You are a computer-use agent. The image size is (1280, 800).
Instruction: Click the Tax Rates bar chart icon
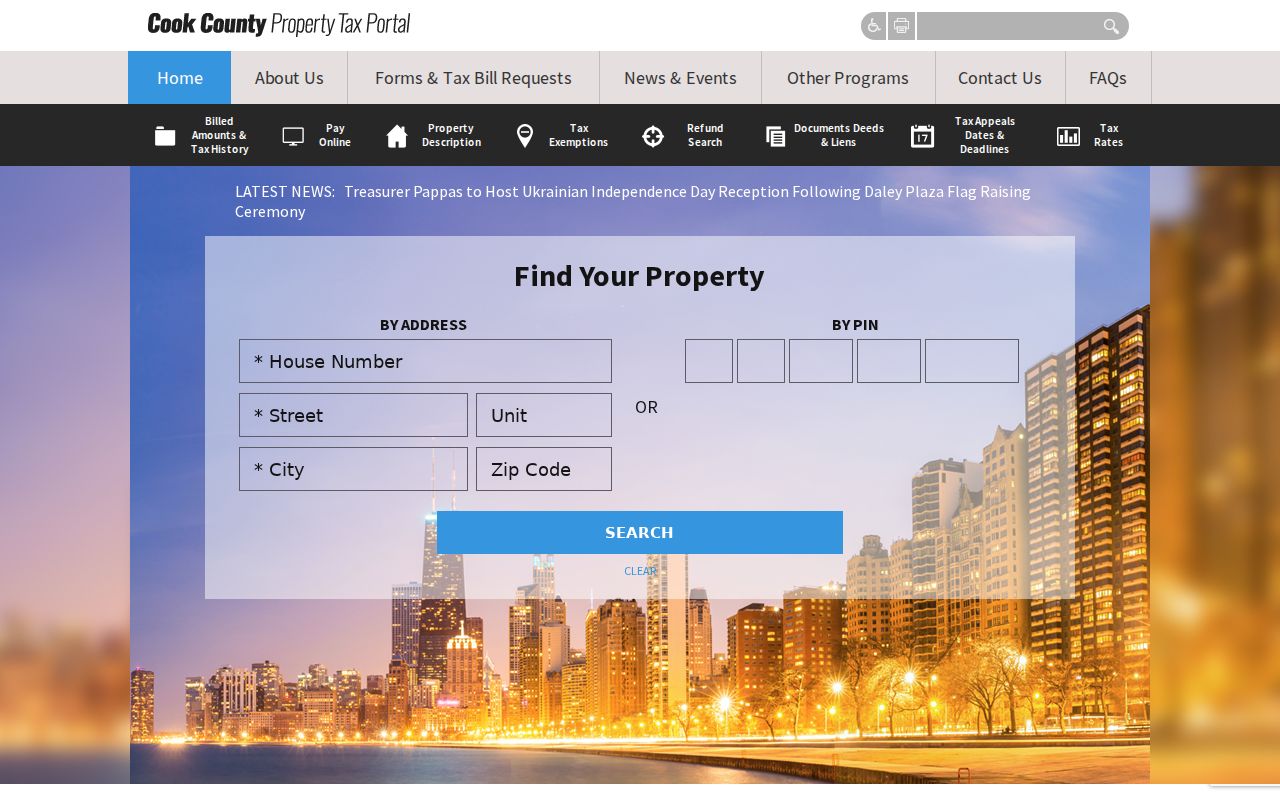click(1068, 136)
